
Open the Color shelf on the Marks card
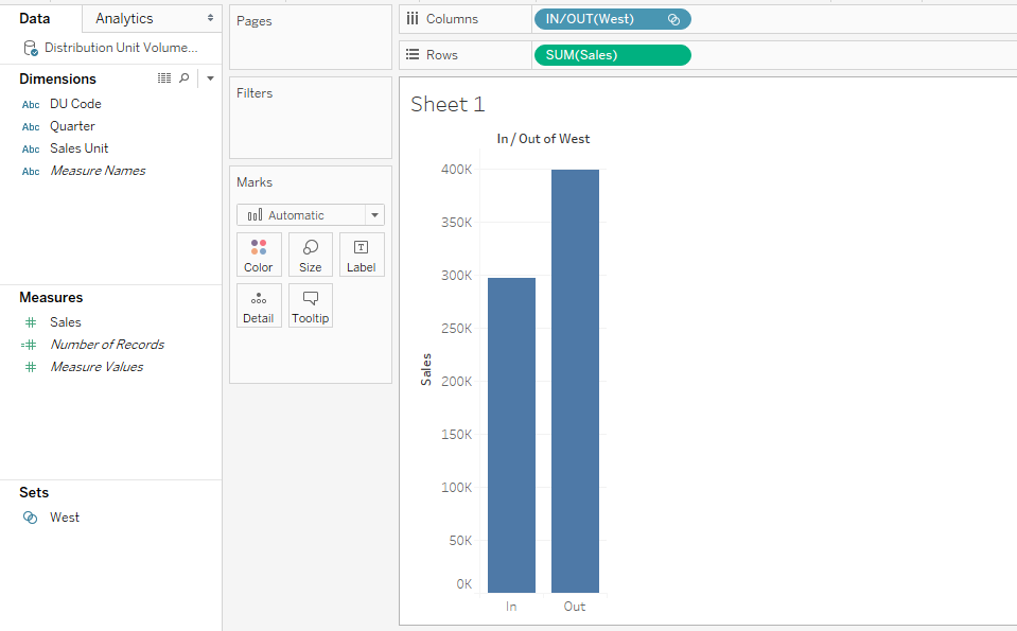coord(258,254)
